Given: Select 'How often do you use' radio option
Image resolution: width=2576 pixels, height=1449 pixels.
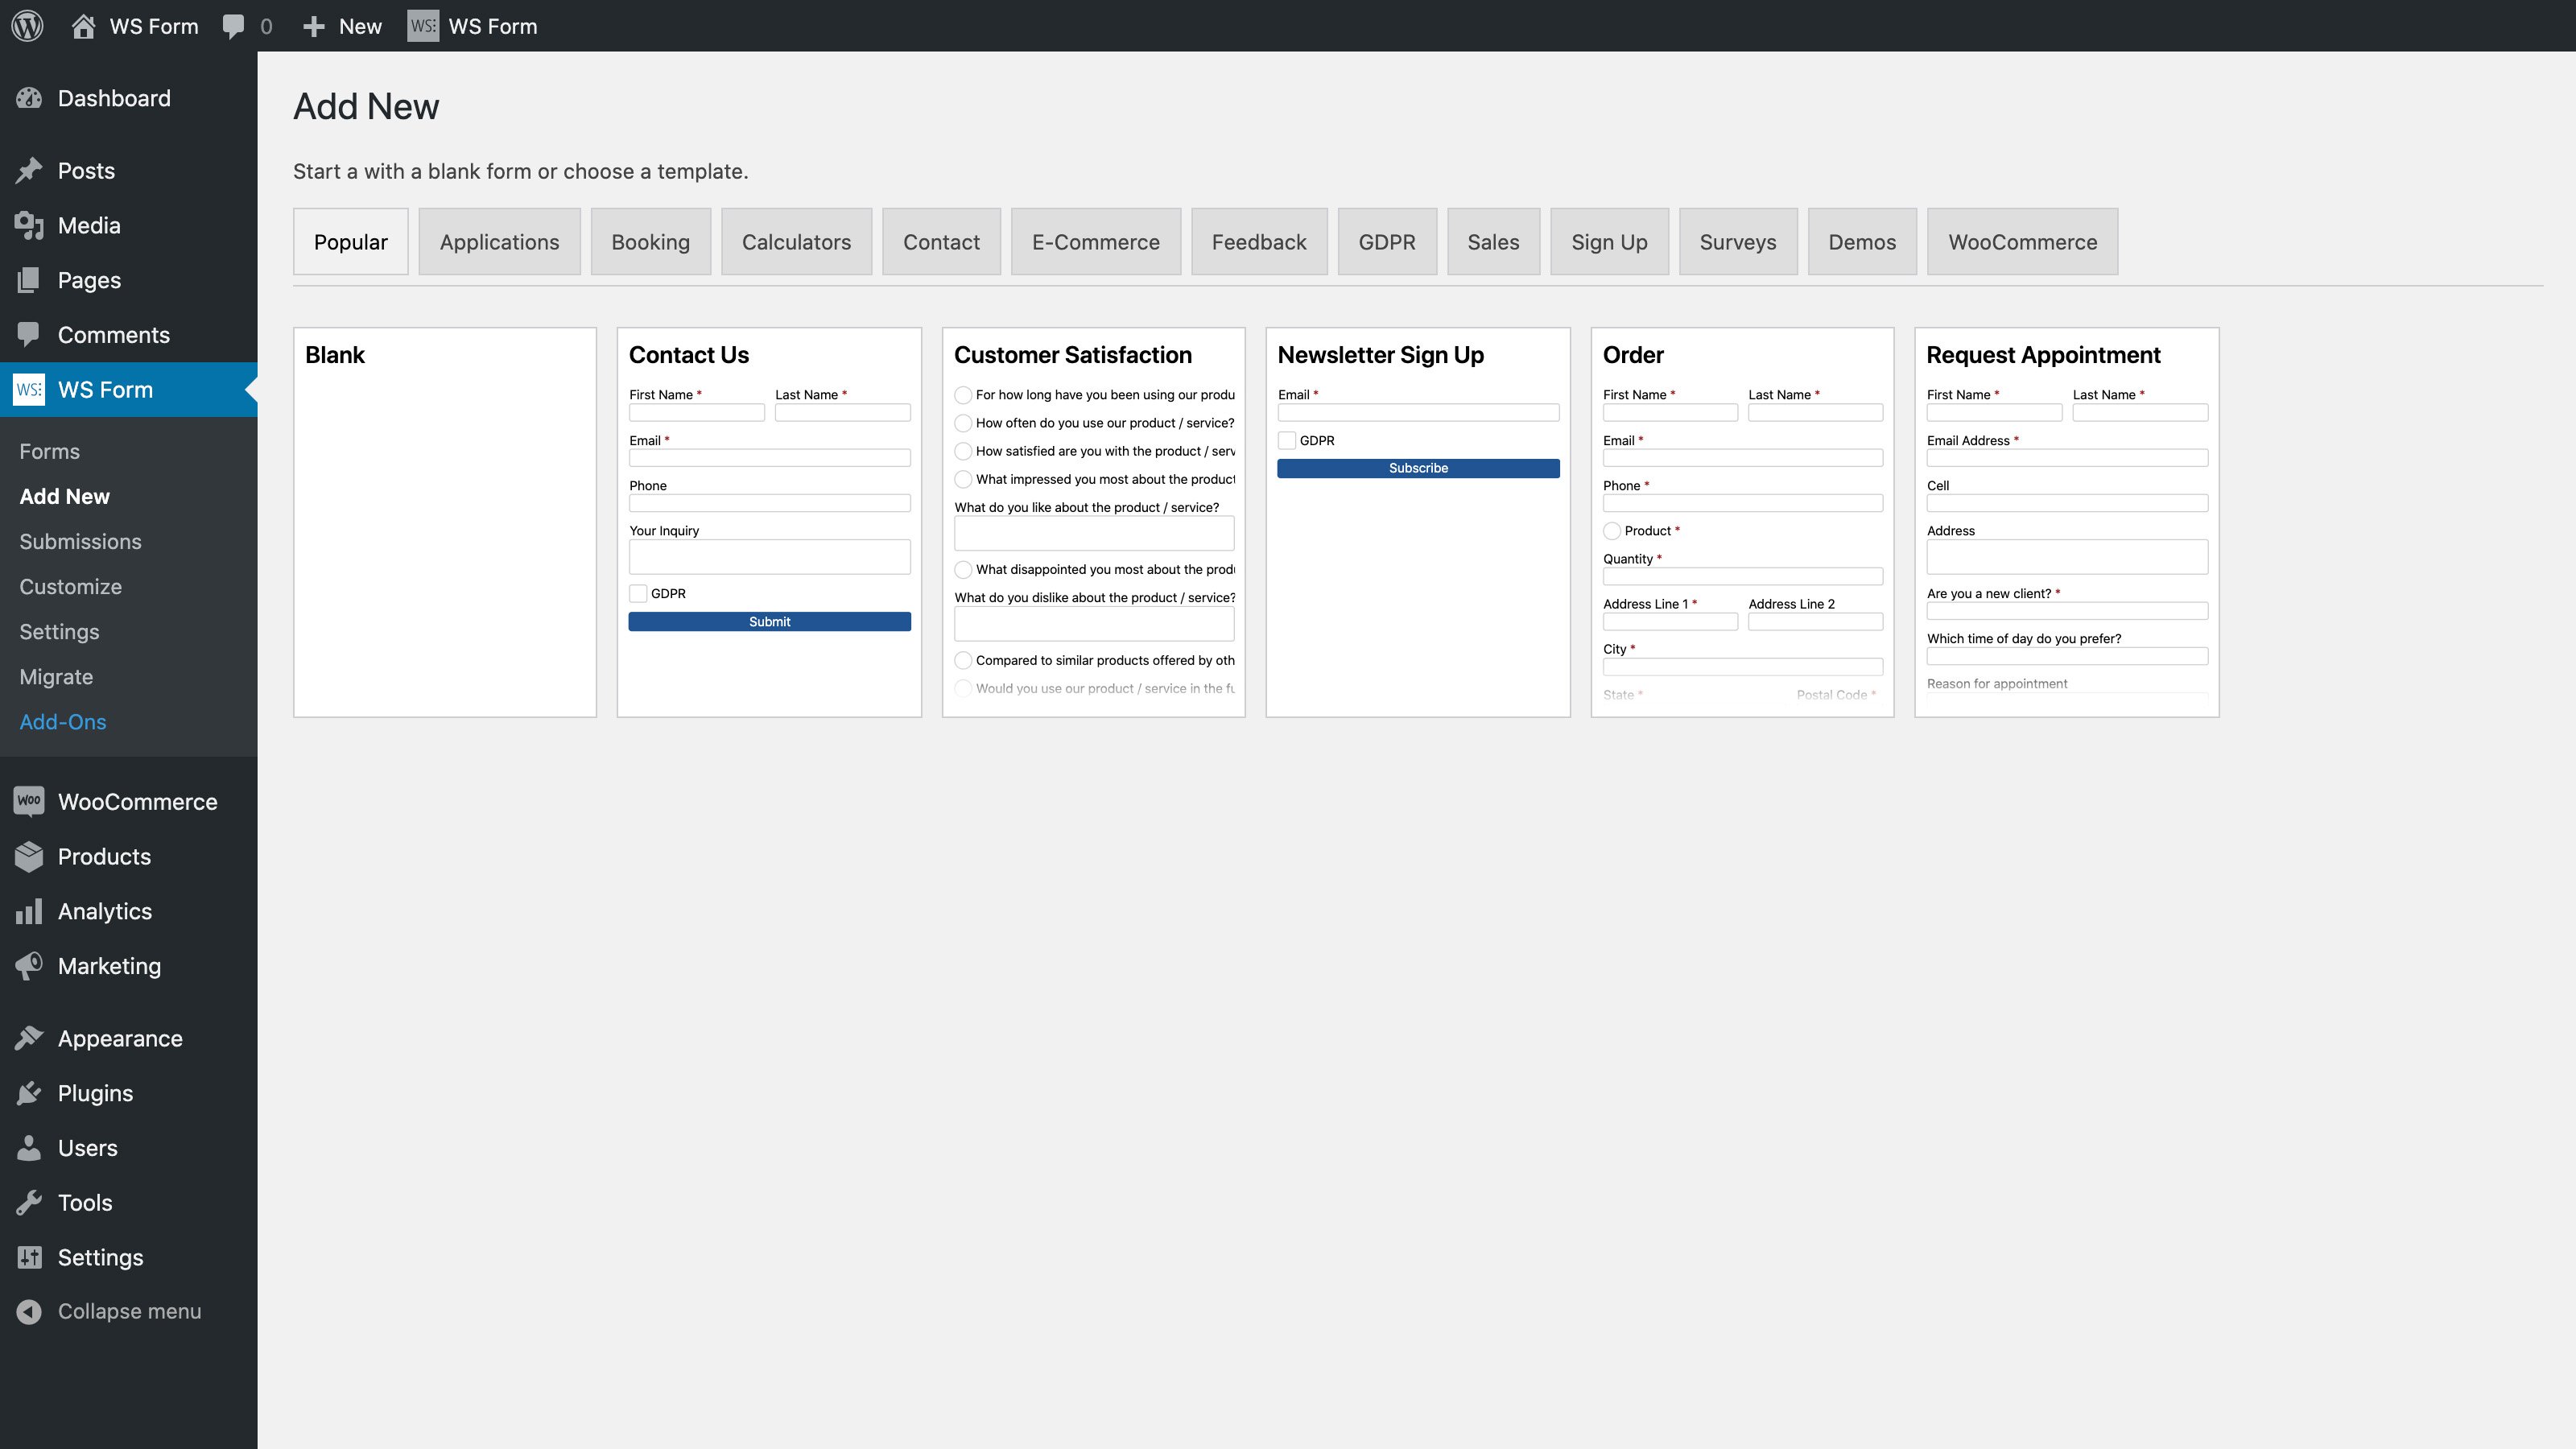Looking at the screenshot, I should [963, 423].
